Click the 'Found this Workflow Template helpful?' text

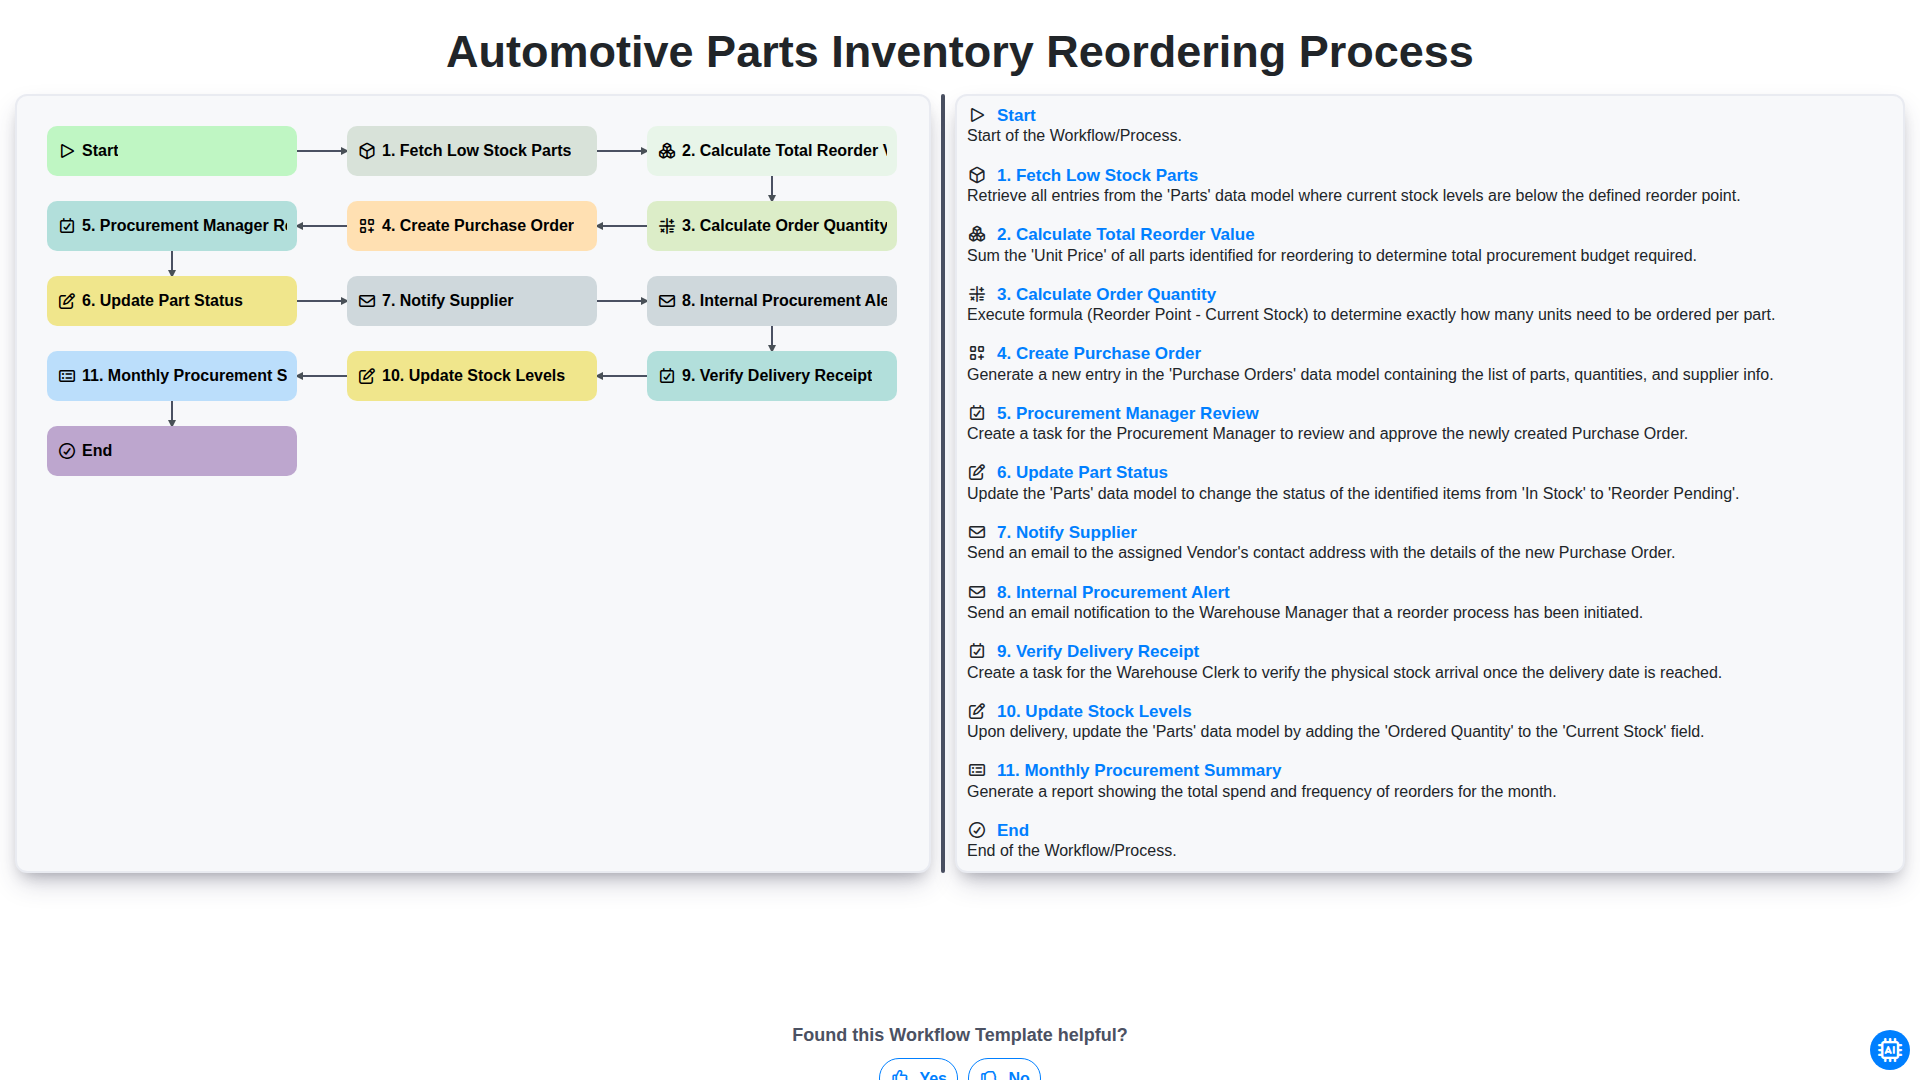[960, 1035]
